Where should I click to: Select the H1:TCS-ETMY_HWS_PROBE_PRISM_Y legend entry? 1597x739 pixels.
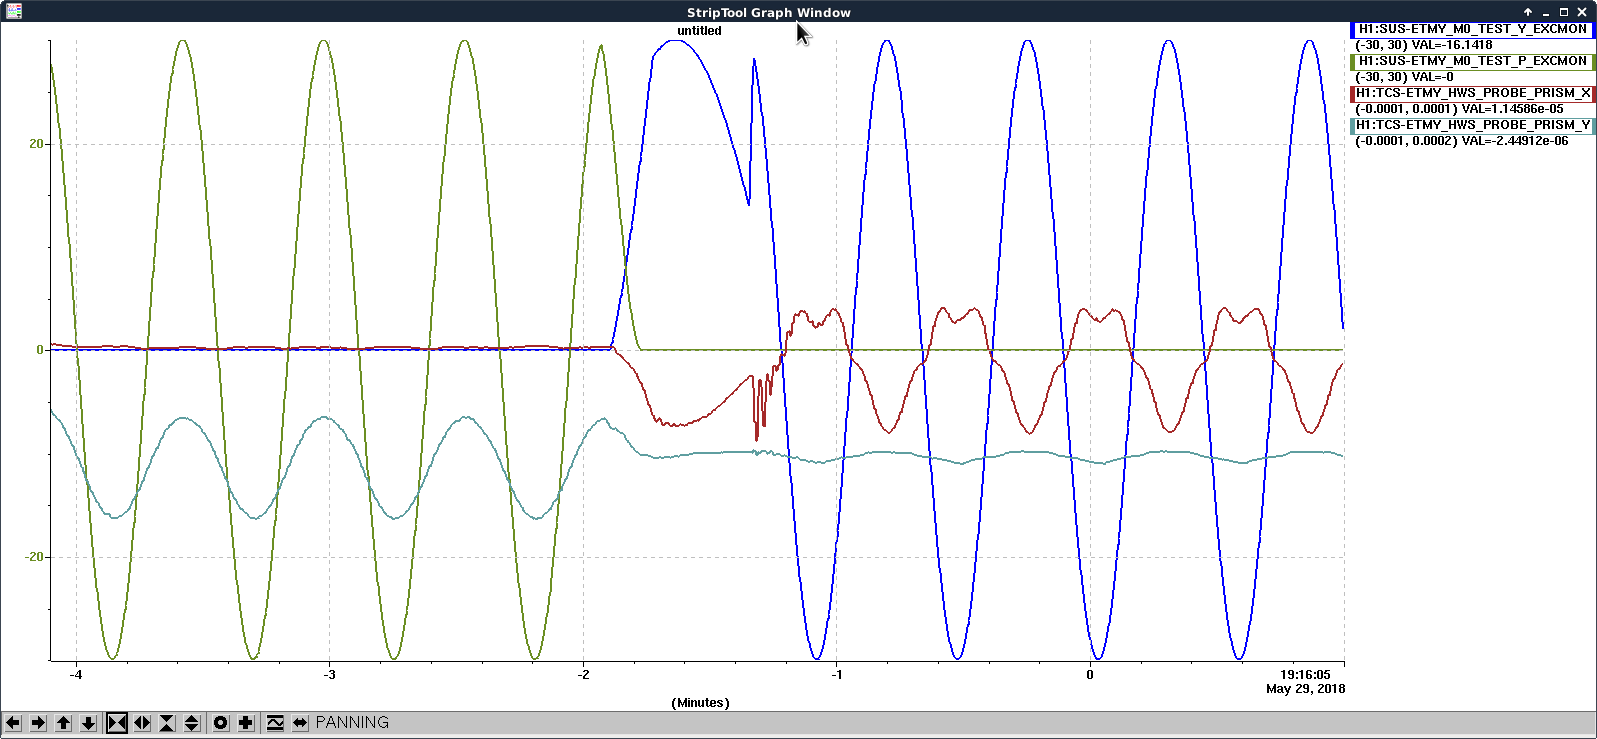(x=1472, y=125)
